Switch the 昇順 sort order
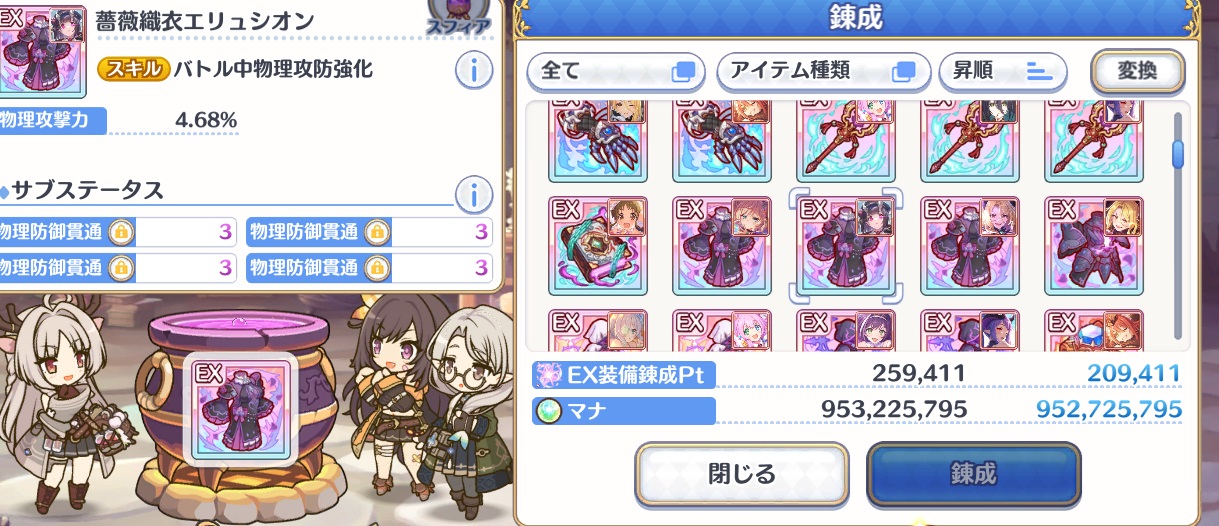The image size is (1219, 526). click(x=1003, y=71)
